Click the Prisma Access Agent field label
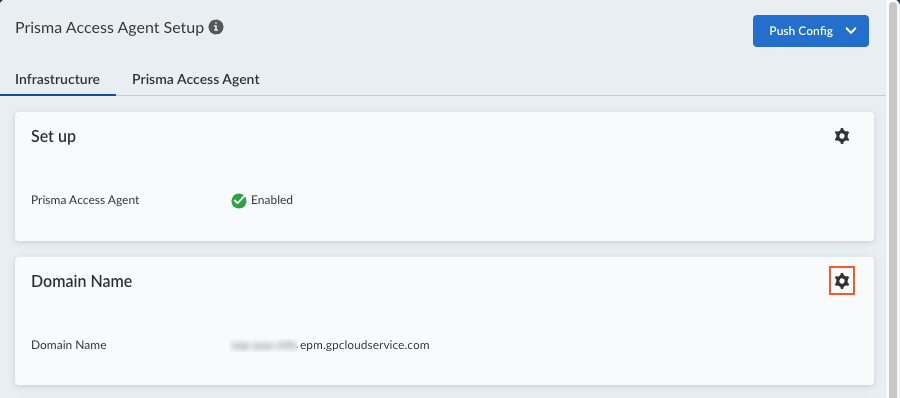 (x=85, y=200)
